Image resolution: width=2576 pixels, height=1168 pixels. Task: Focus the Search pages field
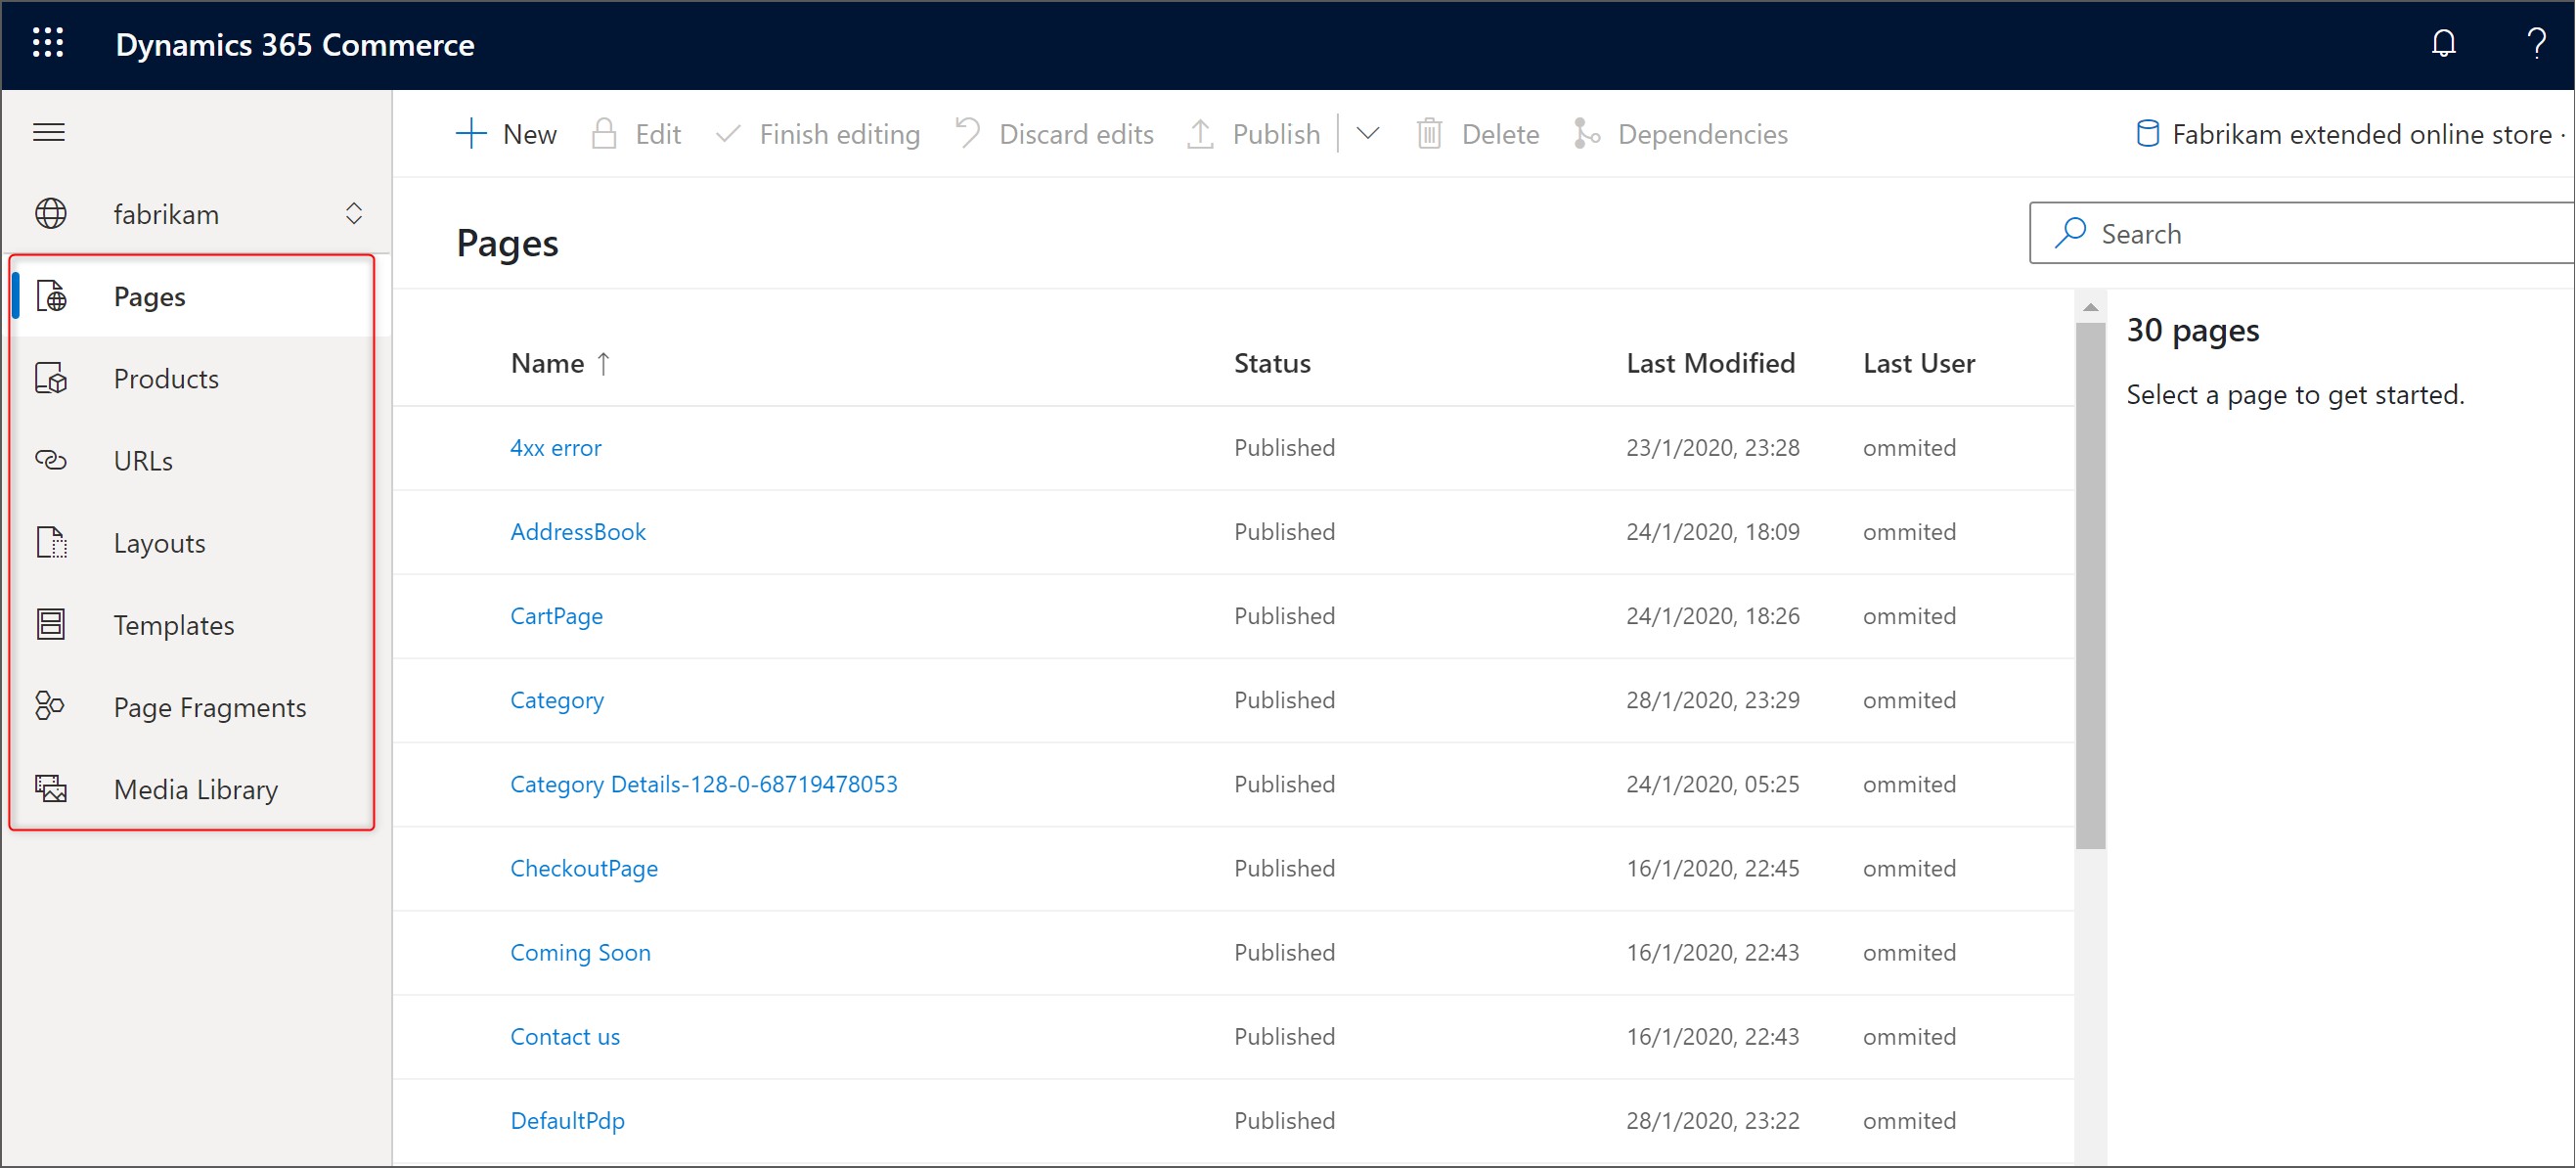[2301, 233]
